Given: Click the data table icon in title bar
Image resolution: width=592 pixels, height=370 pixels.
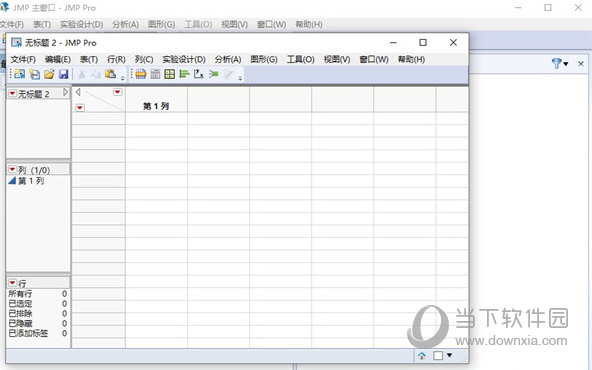Looking at the screenshot, I should pyautogui.click(x=16, y=43).
